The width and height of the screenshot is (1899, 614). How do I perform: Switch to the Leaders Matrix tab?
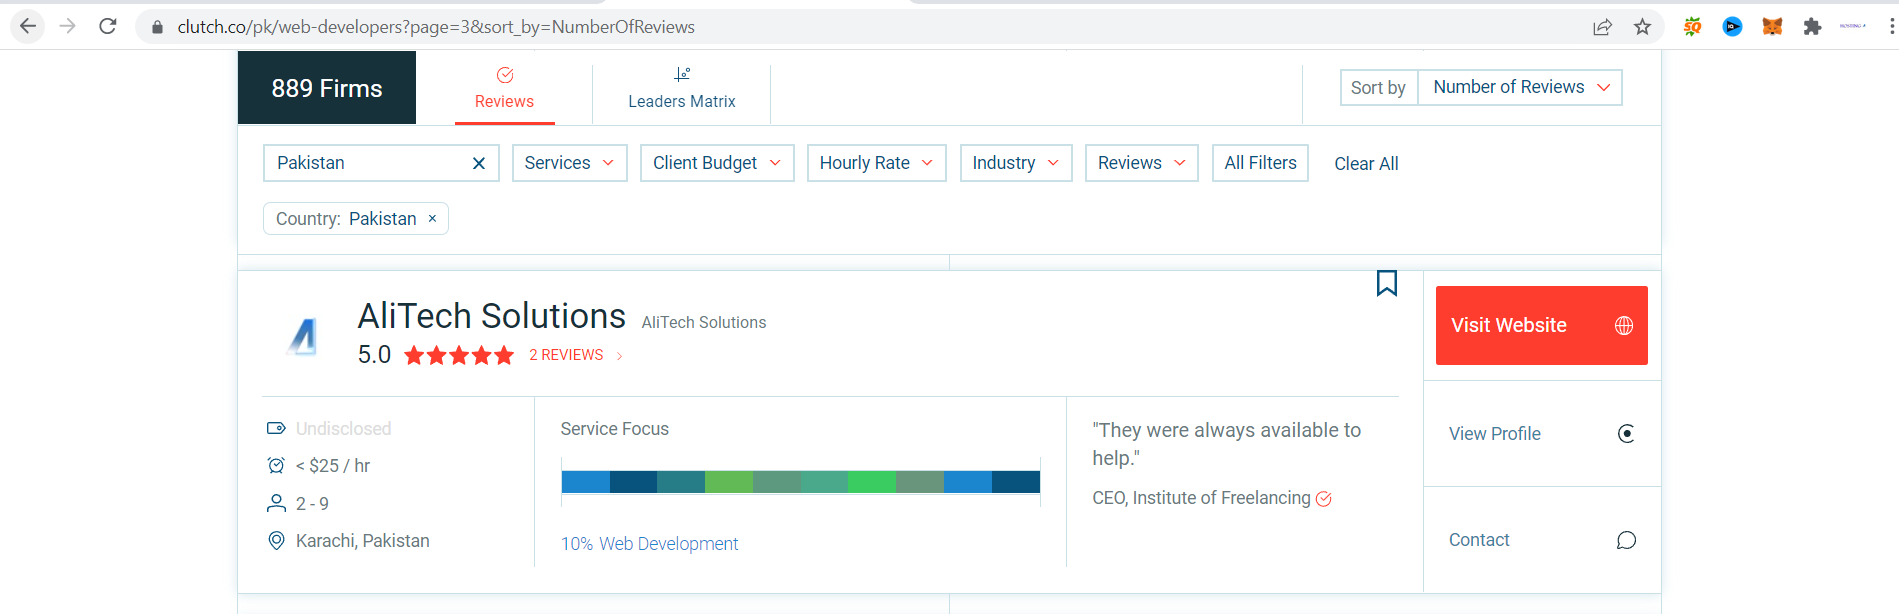(682, 88)
